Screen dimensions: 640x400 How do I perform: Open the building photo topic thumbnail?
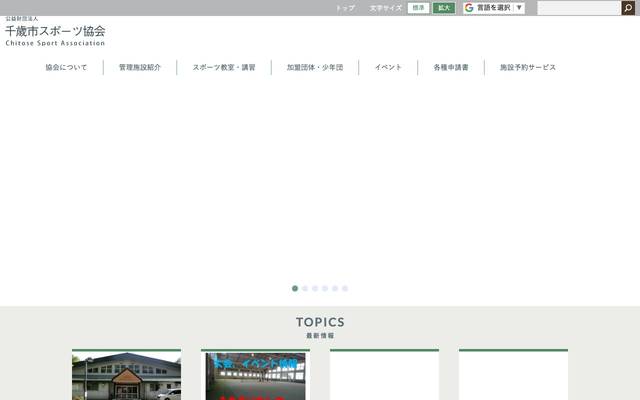127,376
